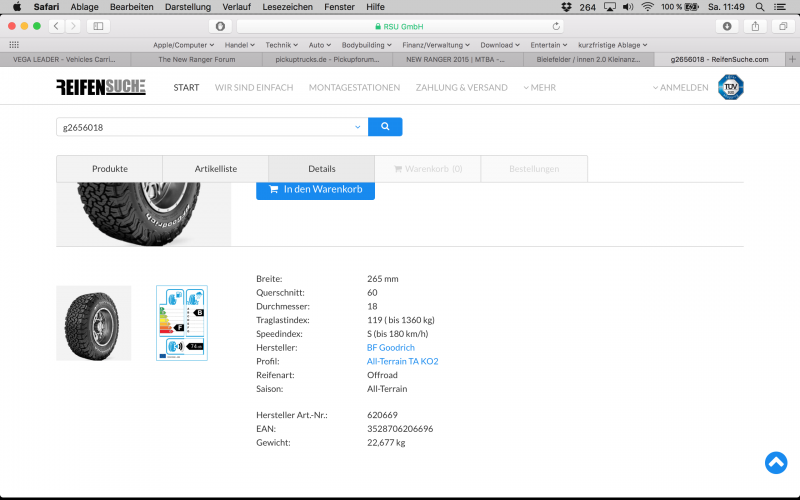Viewport: 800px width, 500px height.
Task: Switch to The New Ranger Forum browser tab
Action: (x=196, y=59)
